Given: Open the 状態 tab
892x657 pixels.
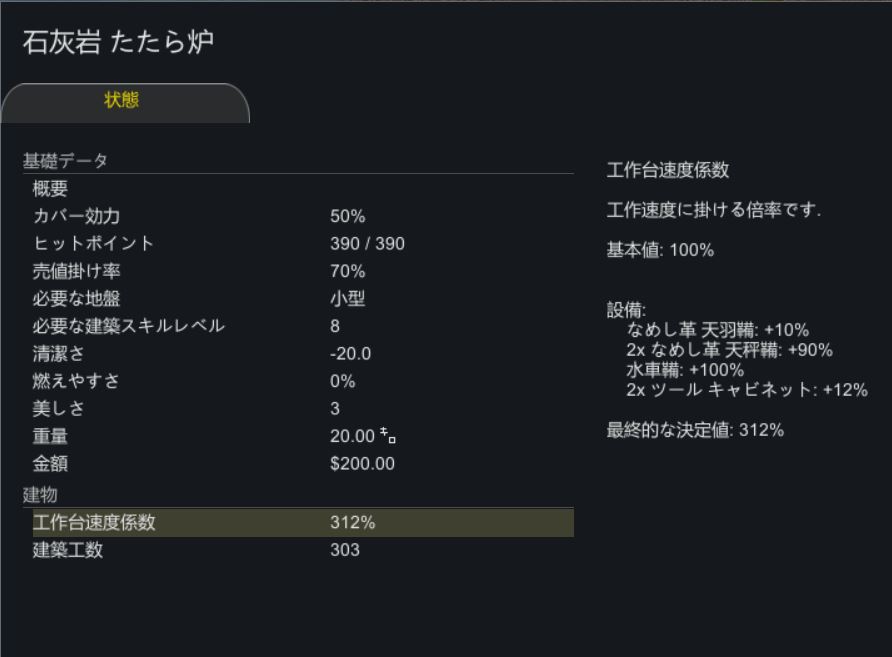Looking at the screenshot, I should coord(122,101).
